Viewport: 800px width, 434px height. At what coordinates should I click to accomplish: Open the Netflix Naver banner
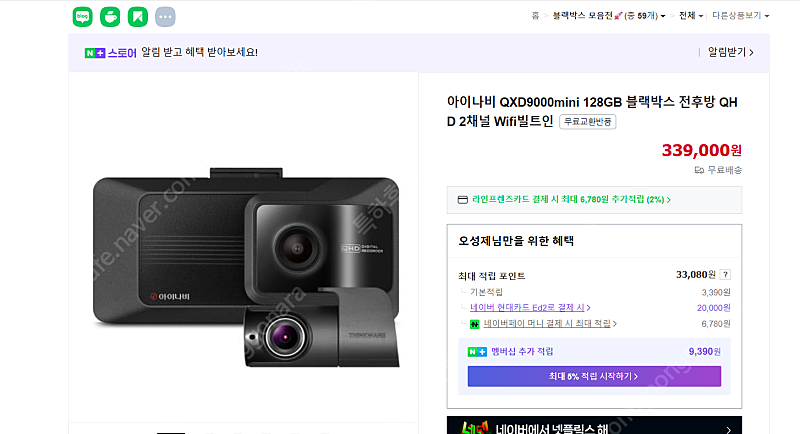click(x=594, y=425)
